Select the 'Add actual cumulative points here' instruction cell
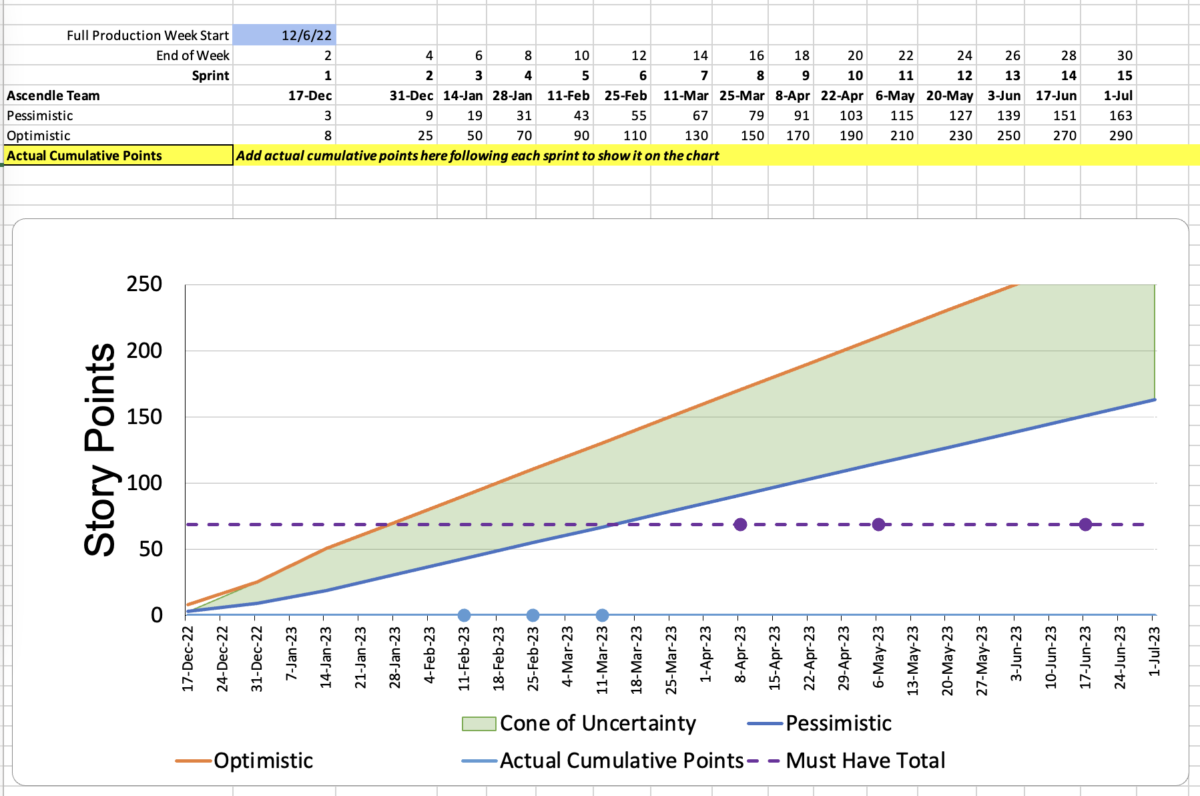 [x=476, y=156]
